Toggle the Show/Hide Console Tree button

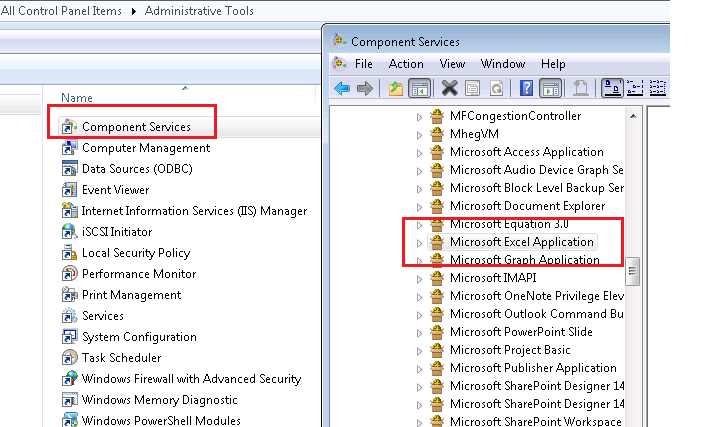pyautogui.click(x=419, y=88)
